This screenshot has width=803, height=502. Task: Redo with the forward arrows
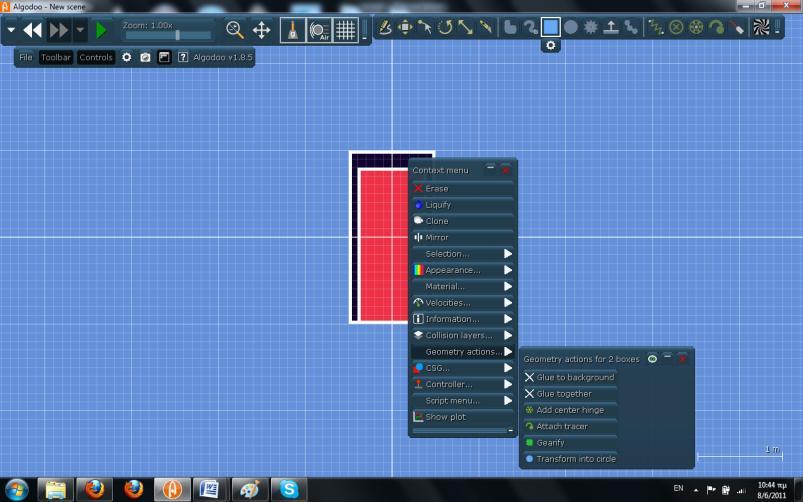[58, 30]
